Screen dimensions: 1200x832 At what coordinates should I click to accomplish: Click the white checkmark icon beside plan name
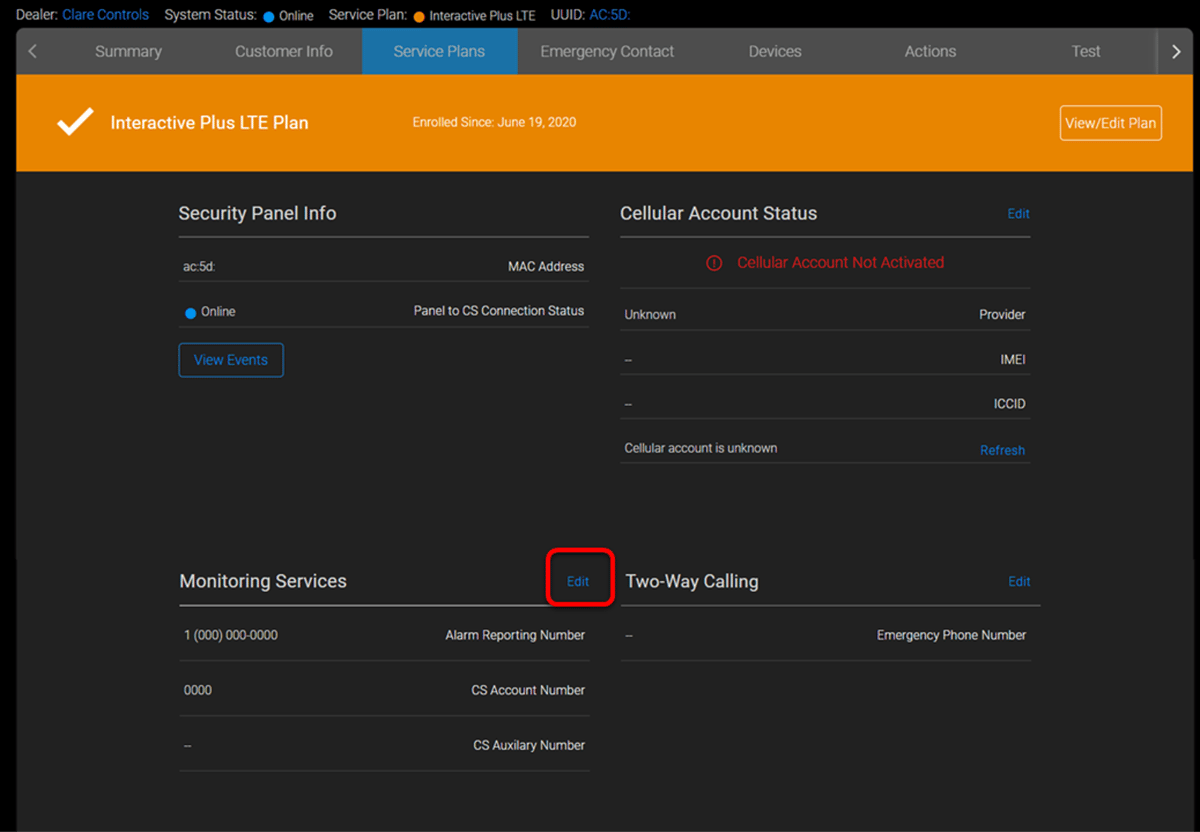coord(75,122)
